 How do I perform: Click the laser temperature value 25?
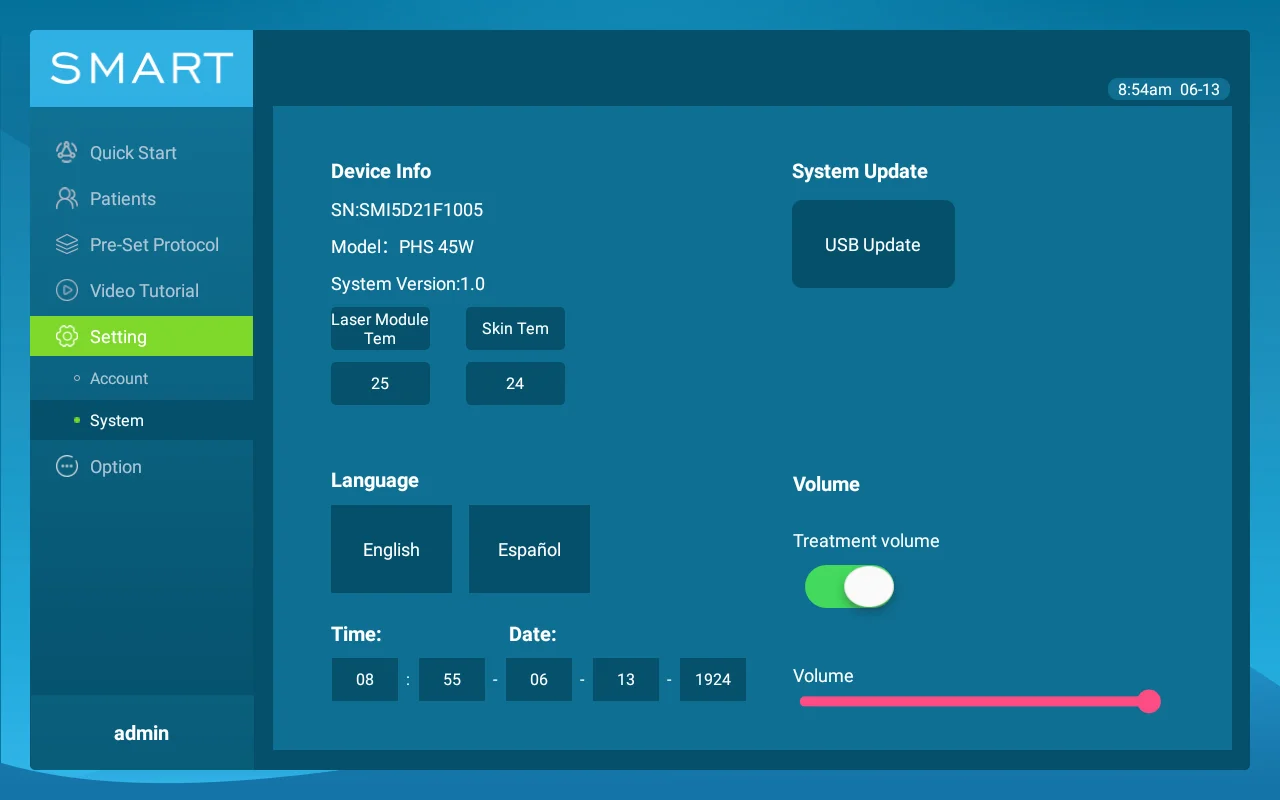coord(380,383)
